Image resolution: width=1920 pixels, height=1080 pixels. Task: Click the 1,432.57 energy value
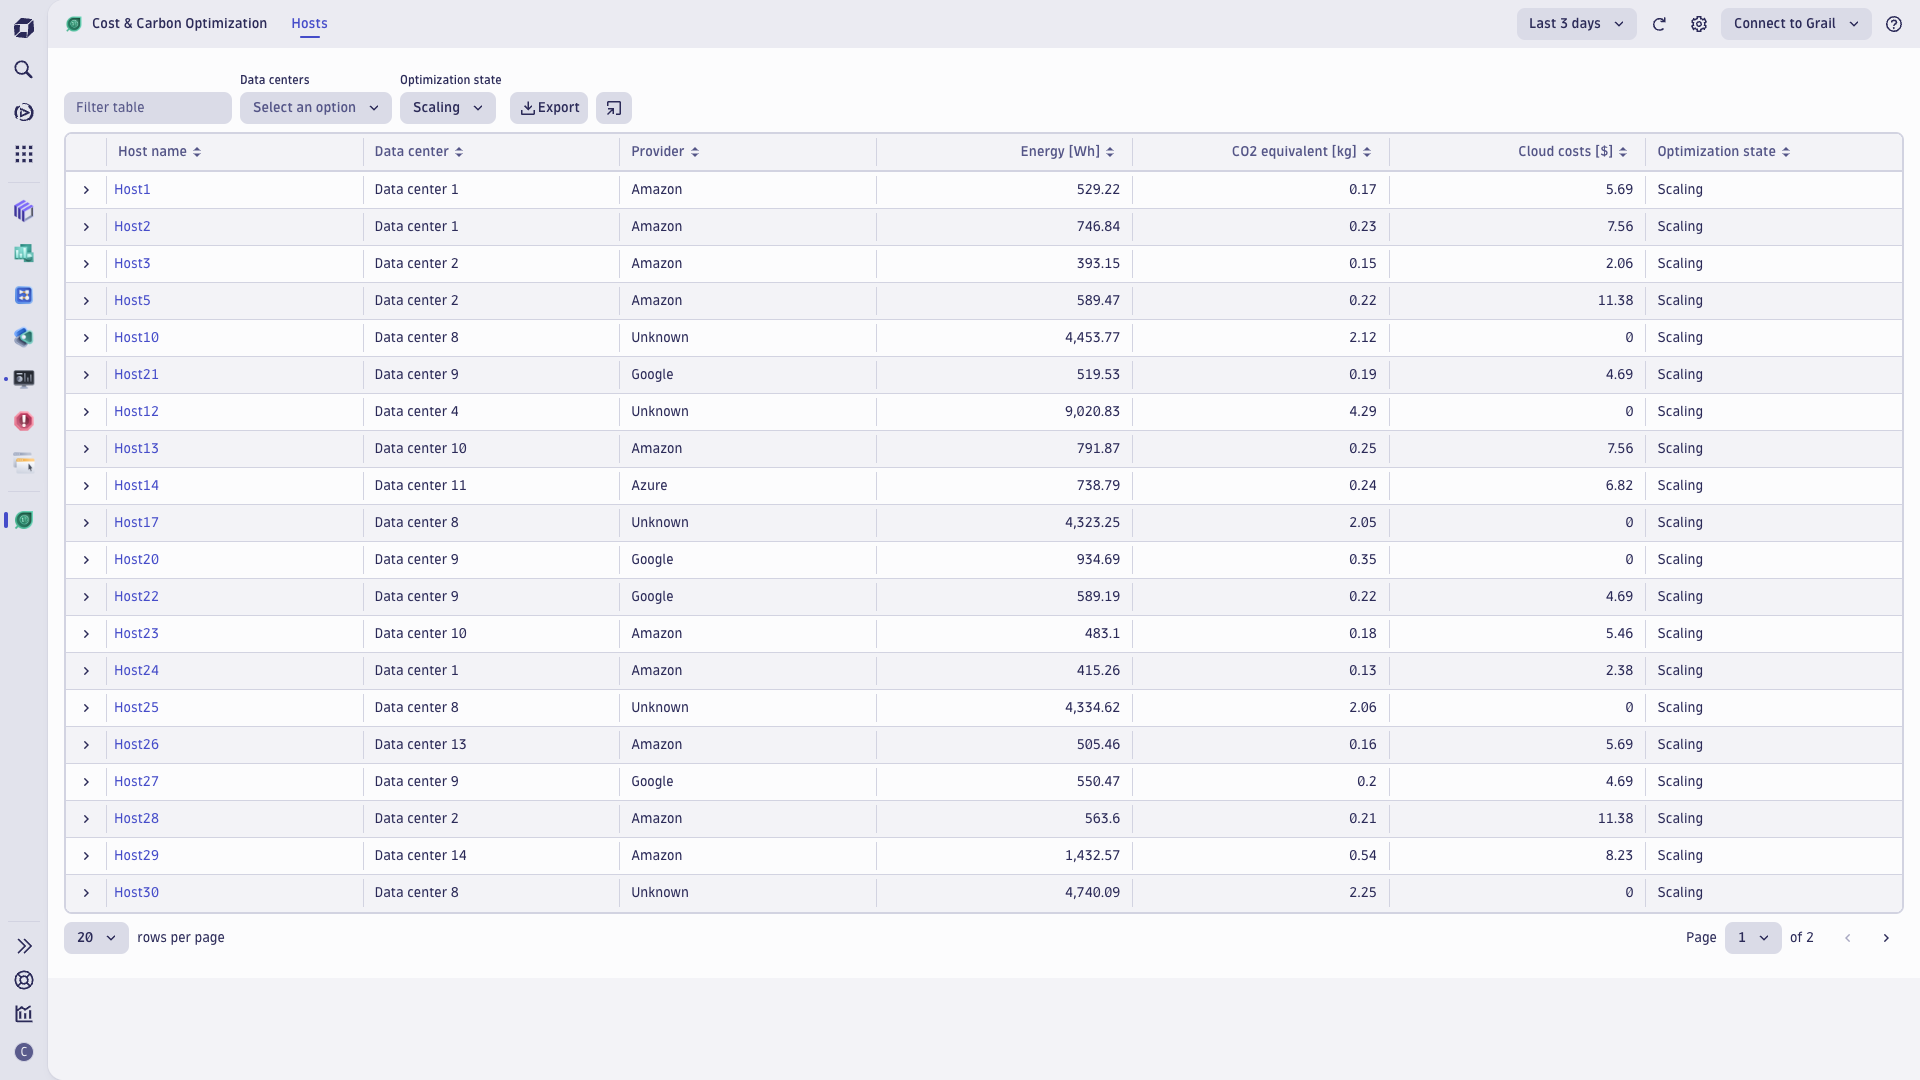pyautogui.click(x=1092, y=856)
